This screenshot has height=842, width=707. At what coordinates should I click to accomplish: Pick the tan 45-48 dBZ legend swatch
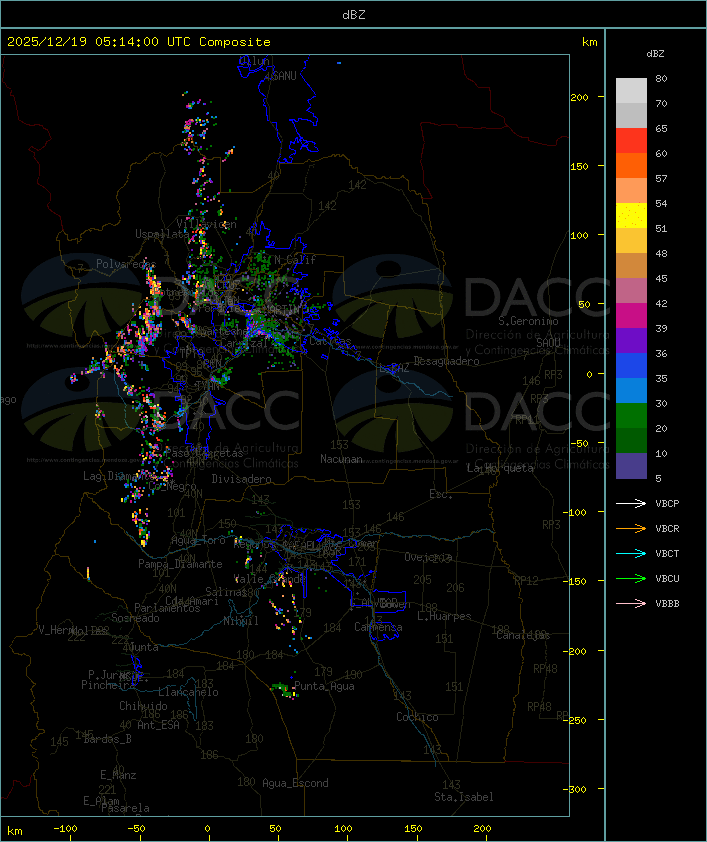[x=631, y=266]
